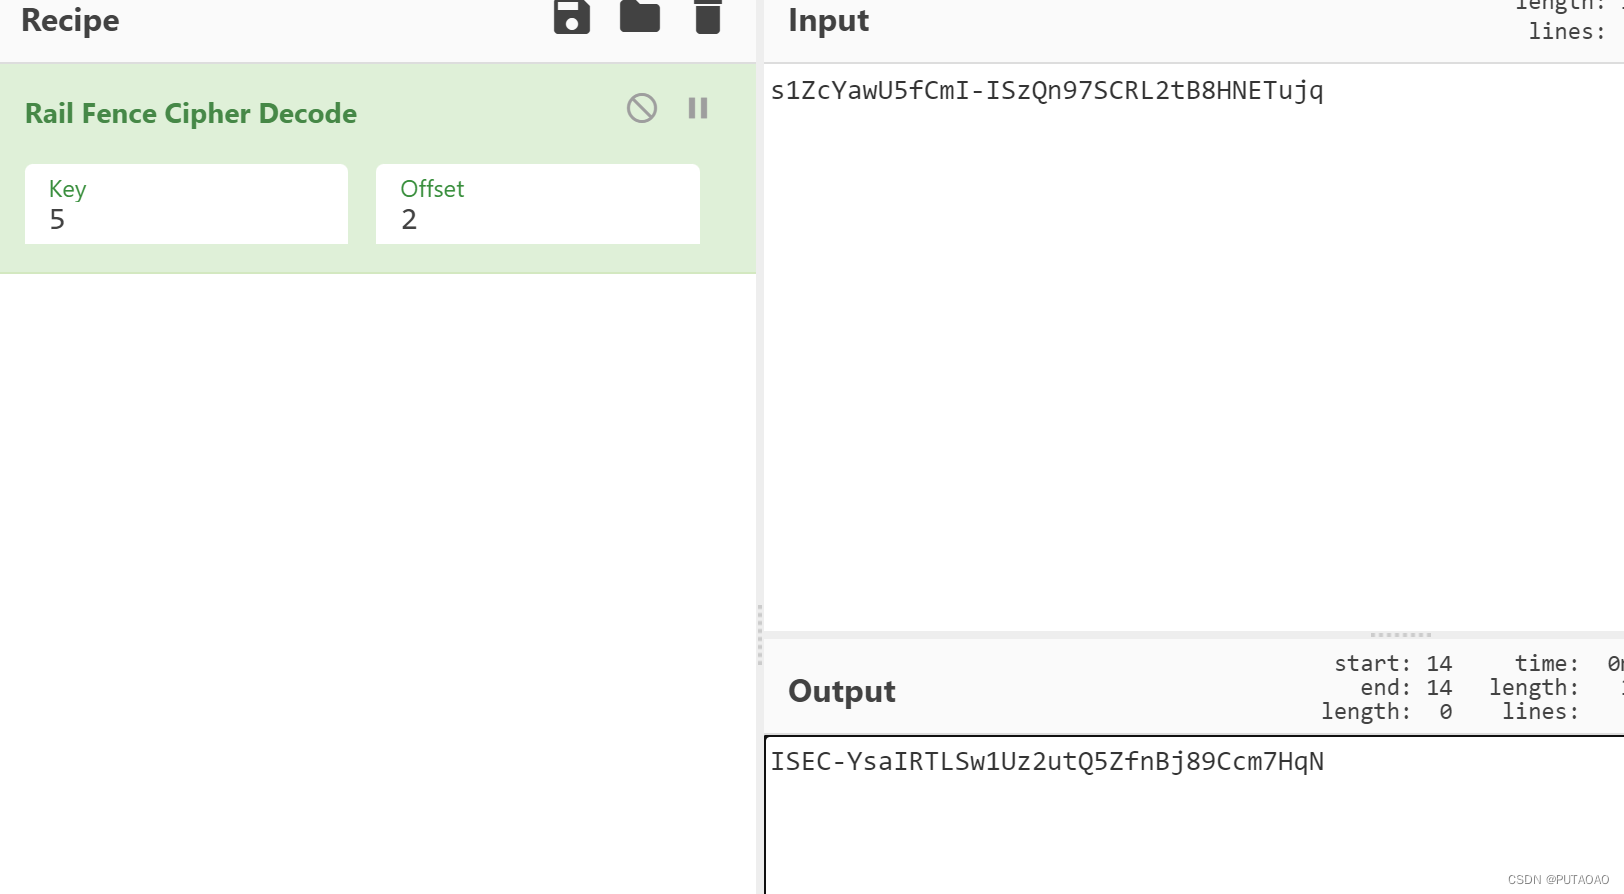Disable the Rail Fence Cipher Decode operation
Screen dimensions: 1624x894
(x=642, y=108)
